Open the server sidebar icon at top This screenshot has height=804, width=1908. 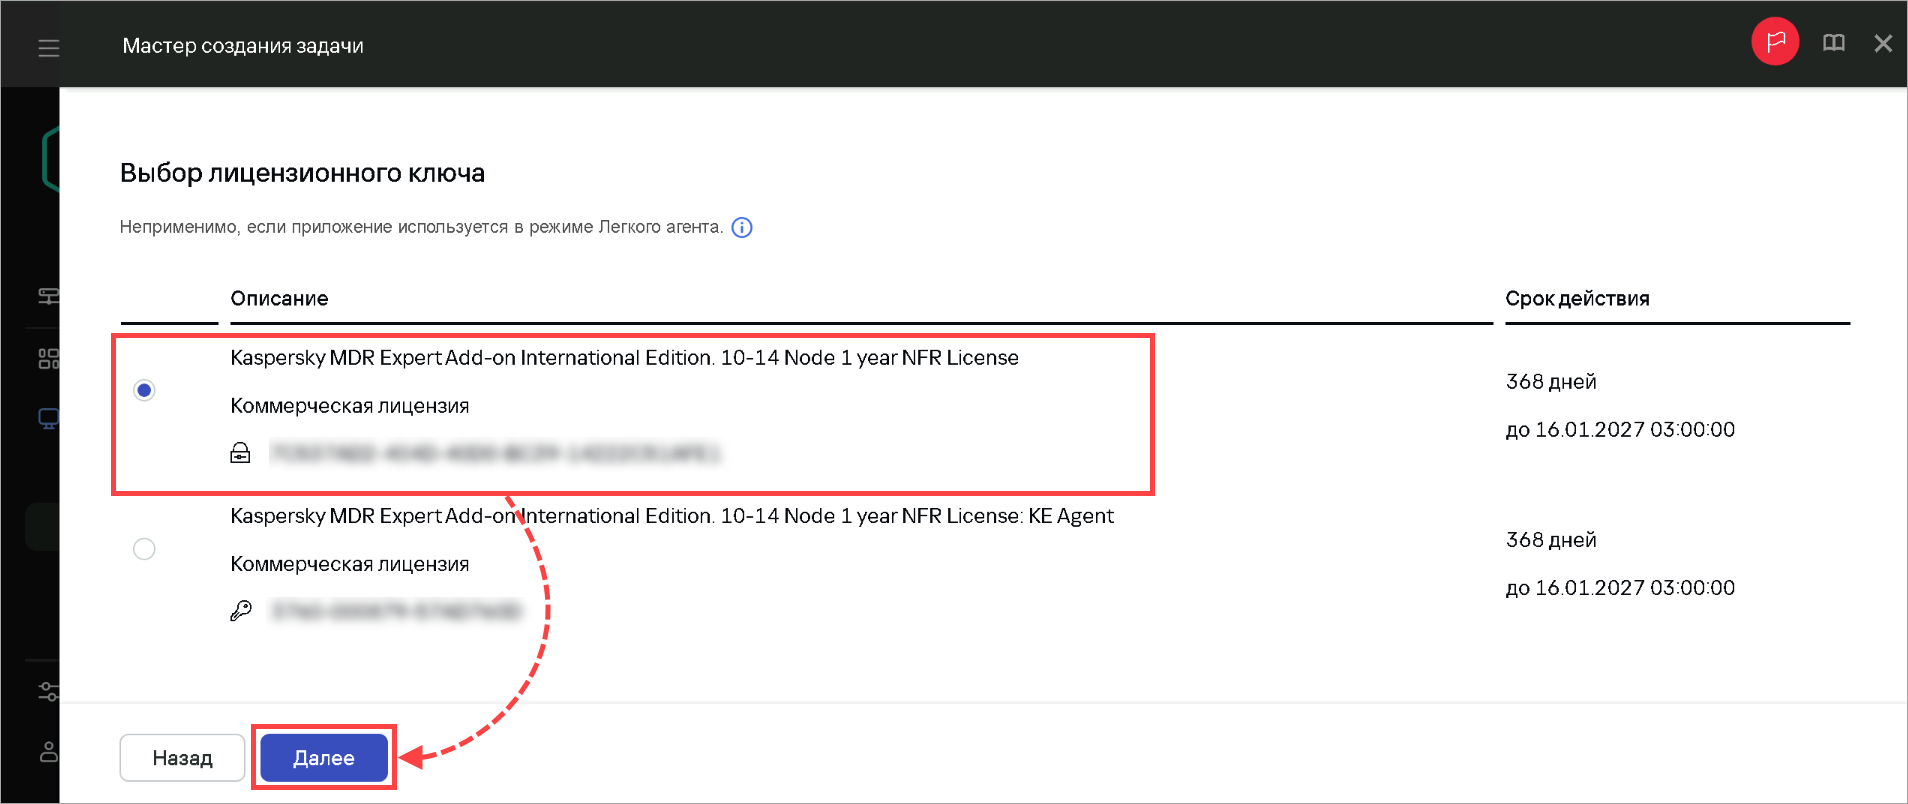point(48,296)
